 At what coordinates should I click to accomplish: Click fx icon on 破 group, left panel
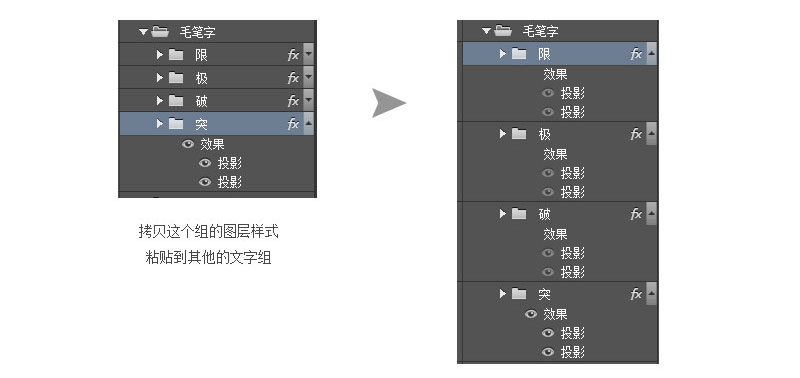pos(293,101)
